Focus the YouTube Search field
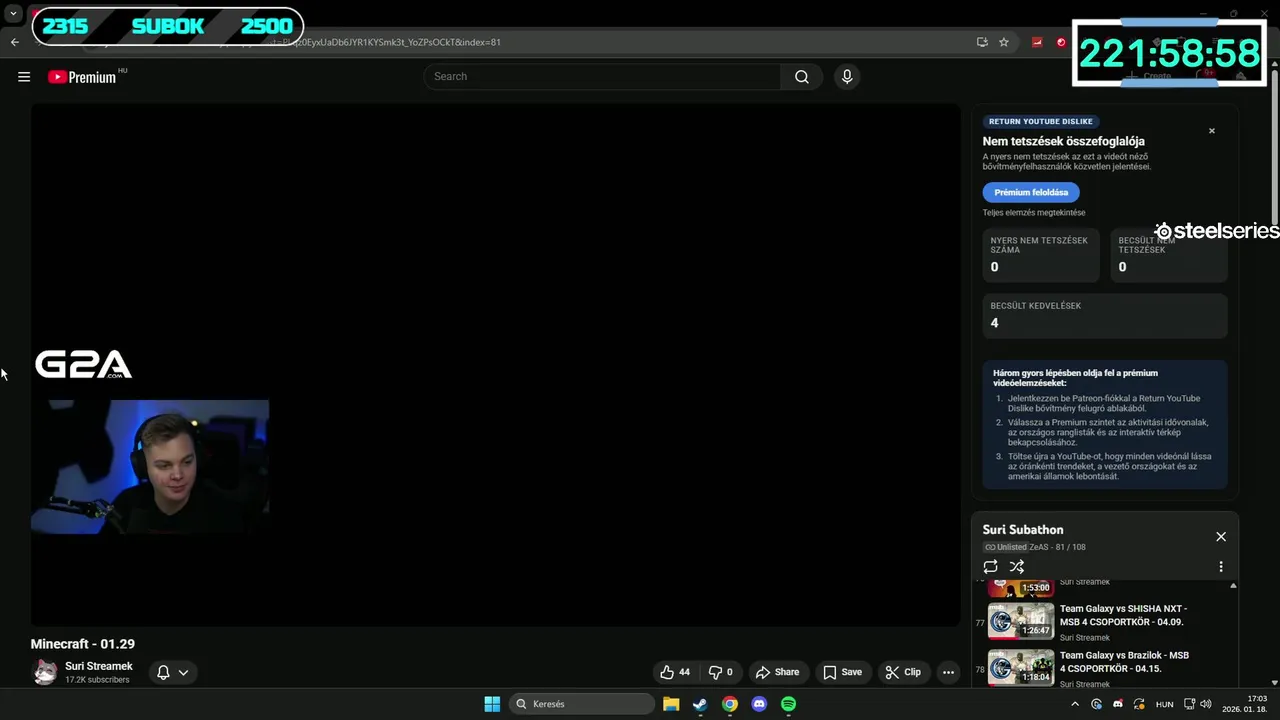 click(x=603, y=77)
